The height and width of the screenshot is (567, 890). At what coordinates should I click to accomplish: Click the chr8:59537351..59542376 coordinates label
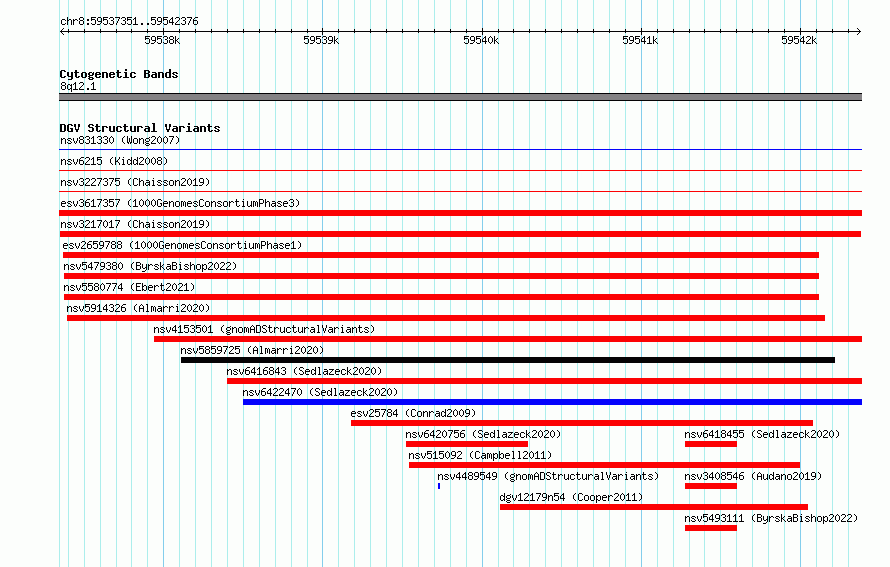coord(129,21)
